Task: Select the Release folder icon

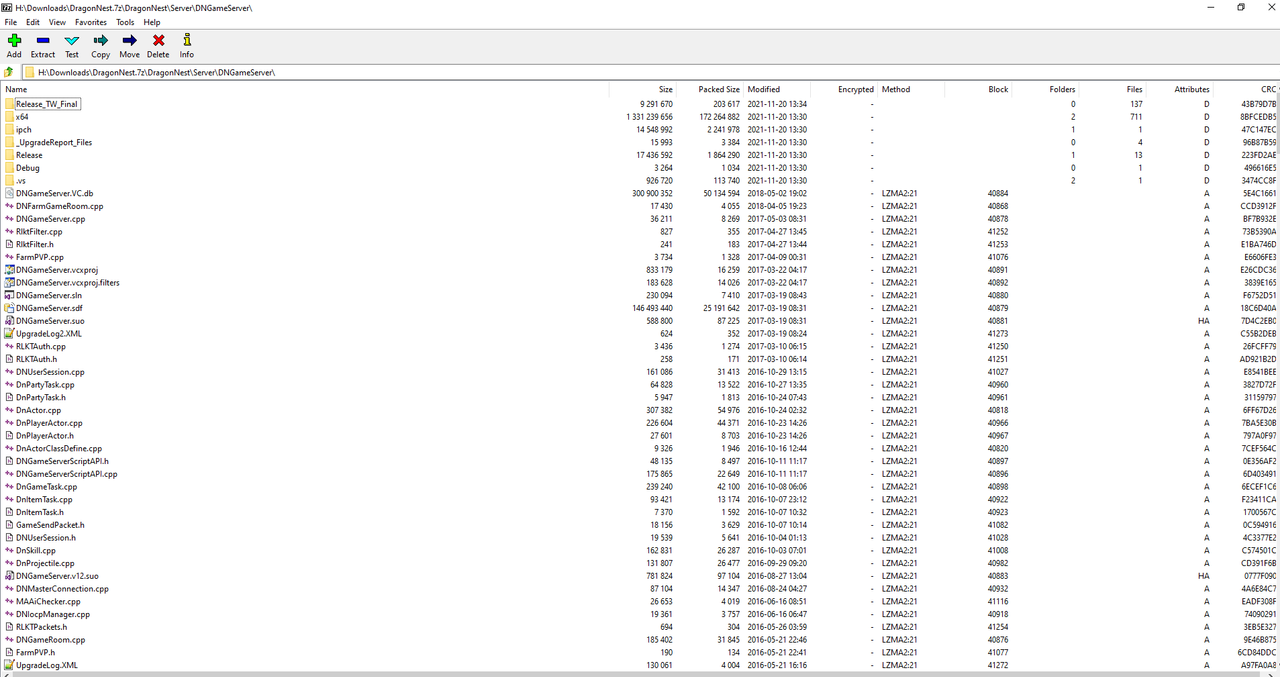Action: (9, 155)
